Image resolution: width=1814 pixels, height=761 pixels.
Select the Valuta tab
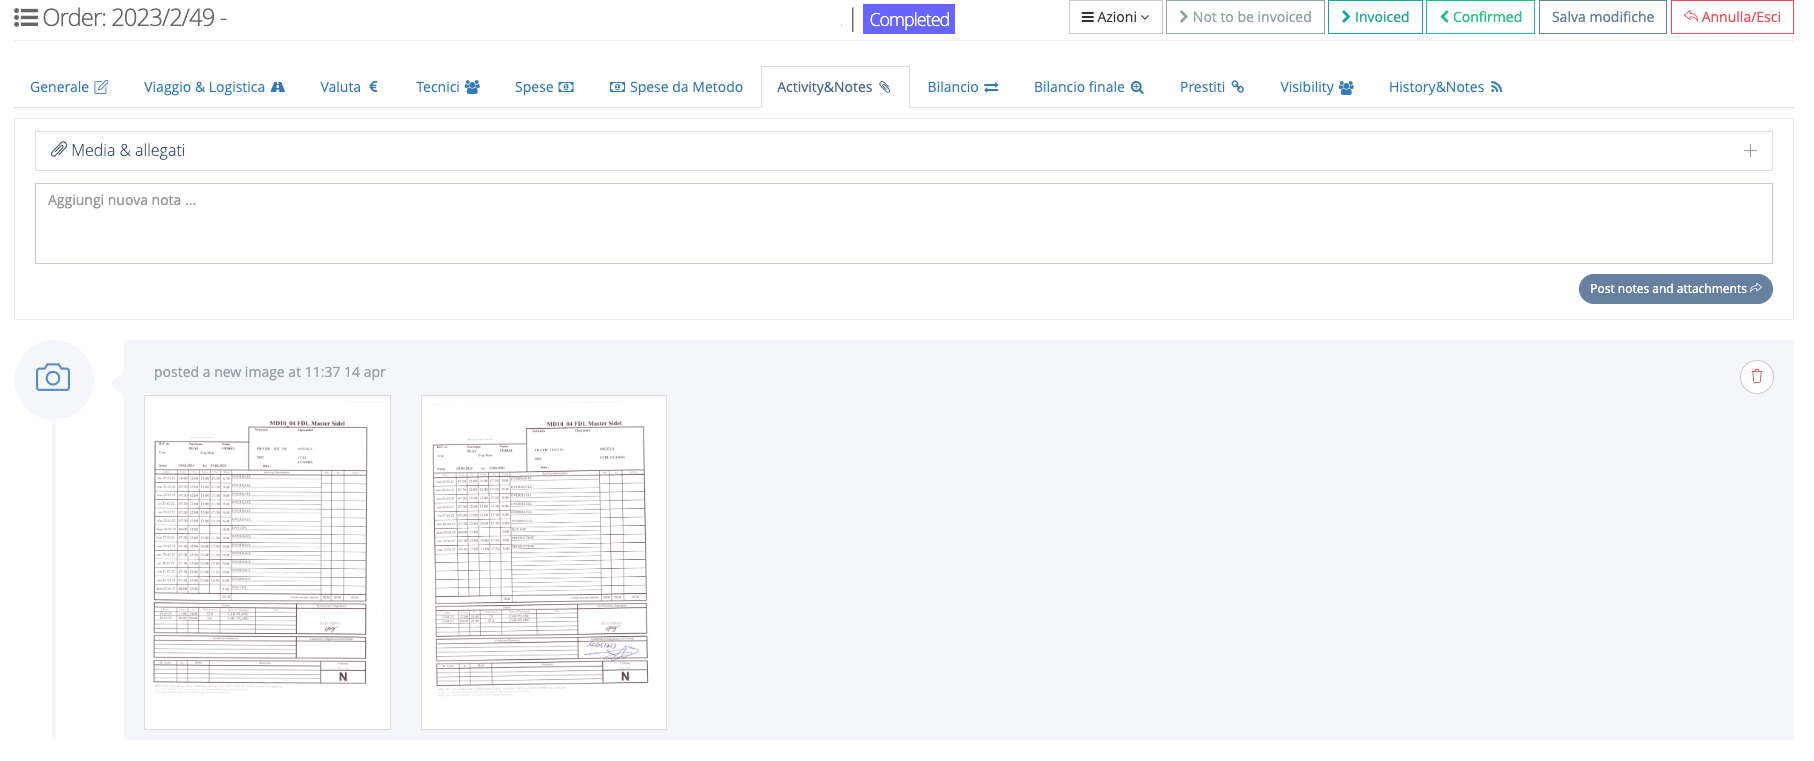point(349,87)
